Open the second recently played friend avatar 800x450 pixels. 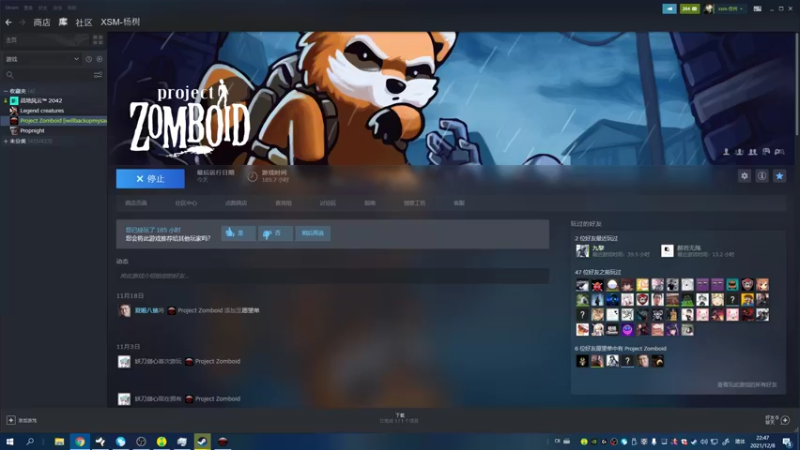click(x=667, y=251)
